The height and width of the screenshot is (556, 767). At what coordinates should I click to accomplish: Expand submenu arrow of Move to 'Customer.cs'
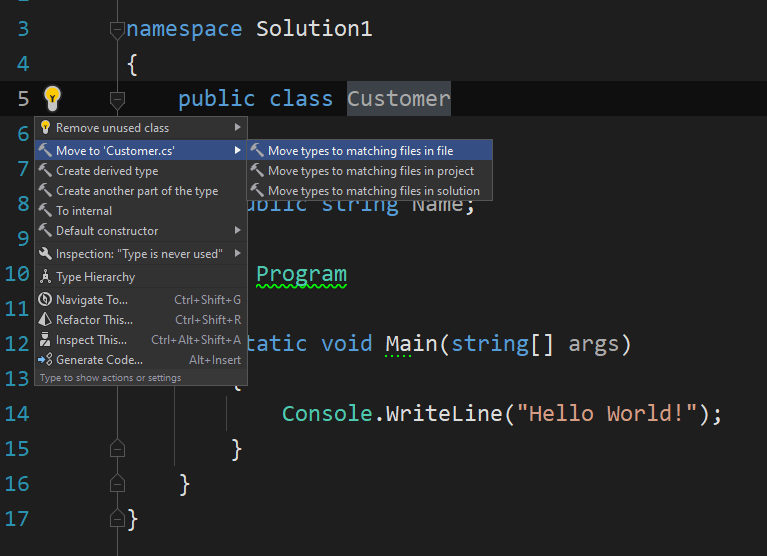[238, 150]
